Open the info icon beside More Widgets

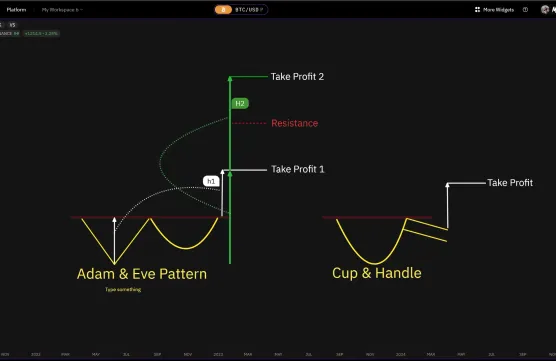coord(525,10)
